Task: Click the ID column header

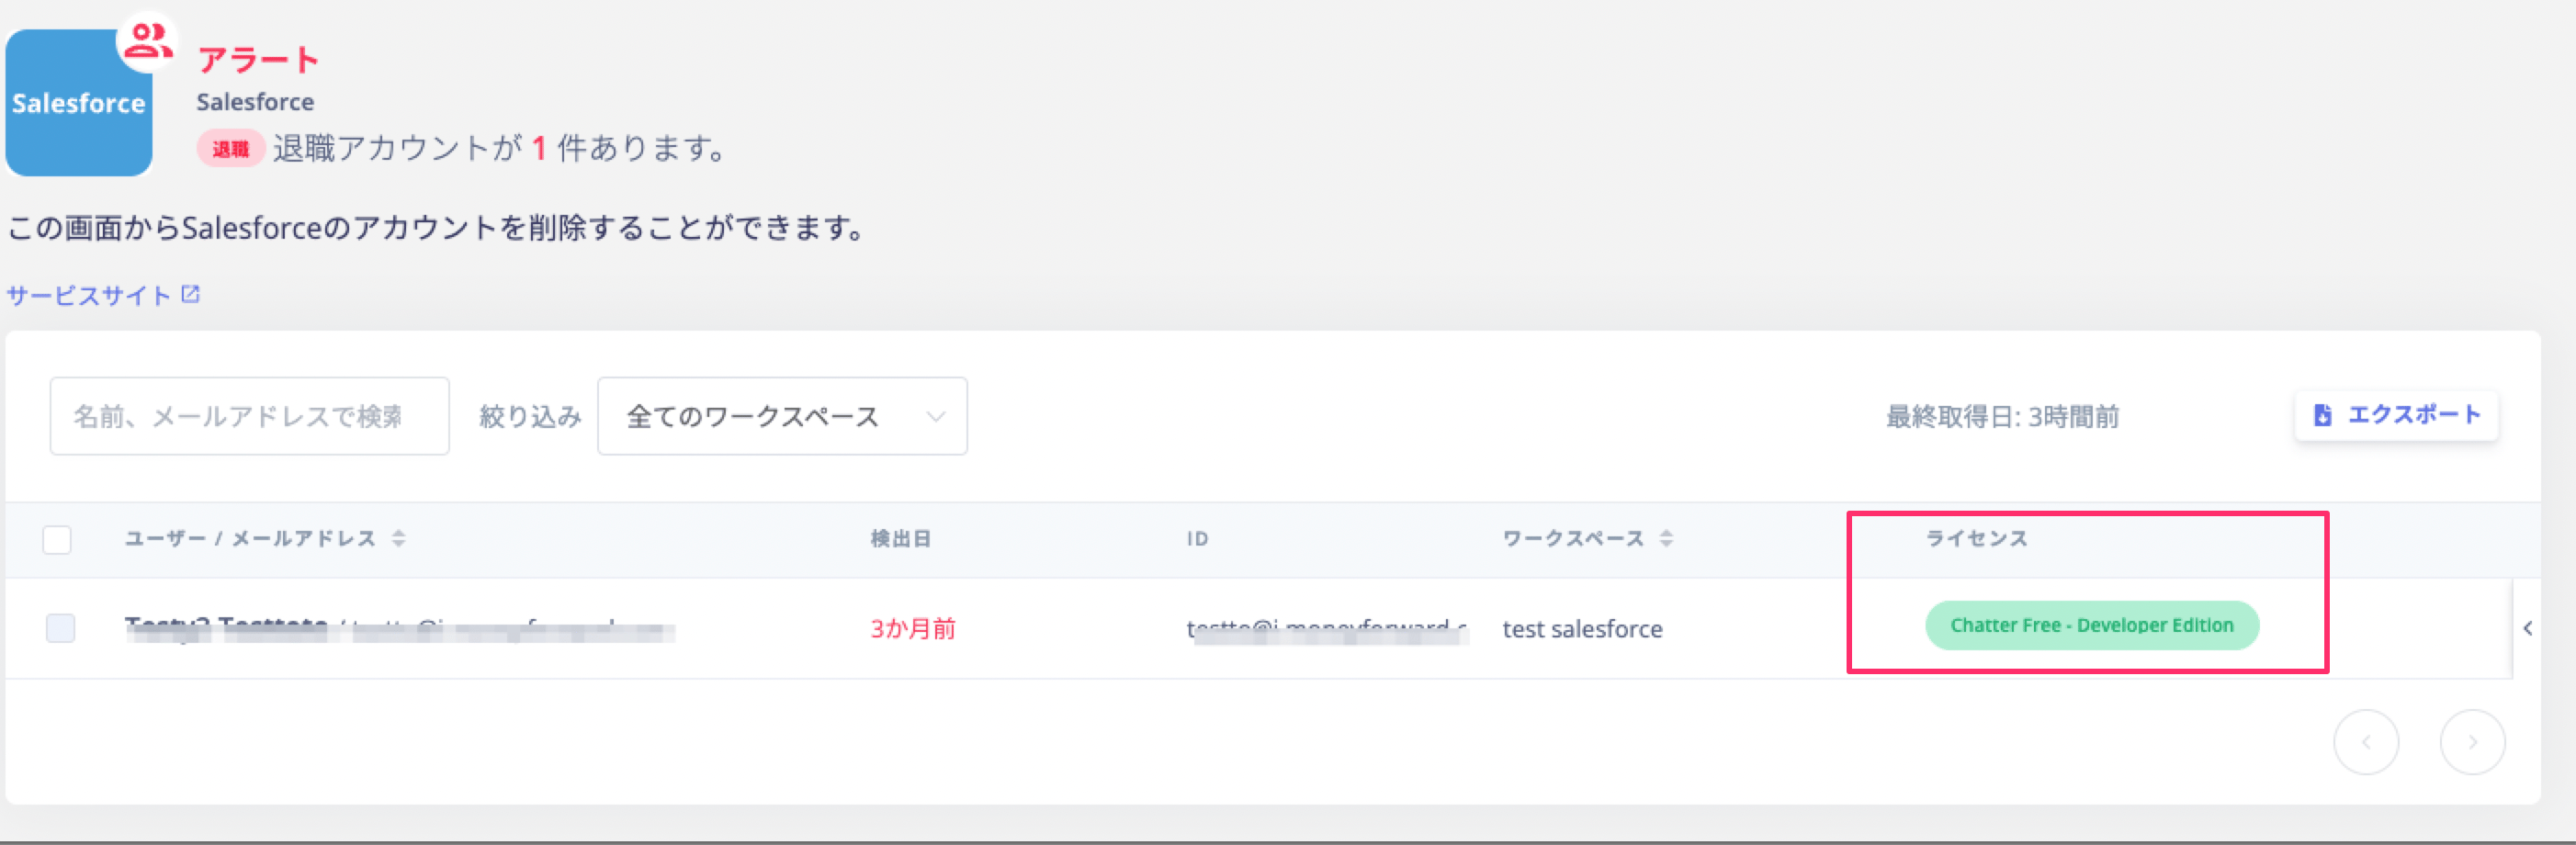Action: [1197, 539]
